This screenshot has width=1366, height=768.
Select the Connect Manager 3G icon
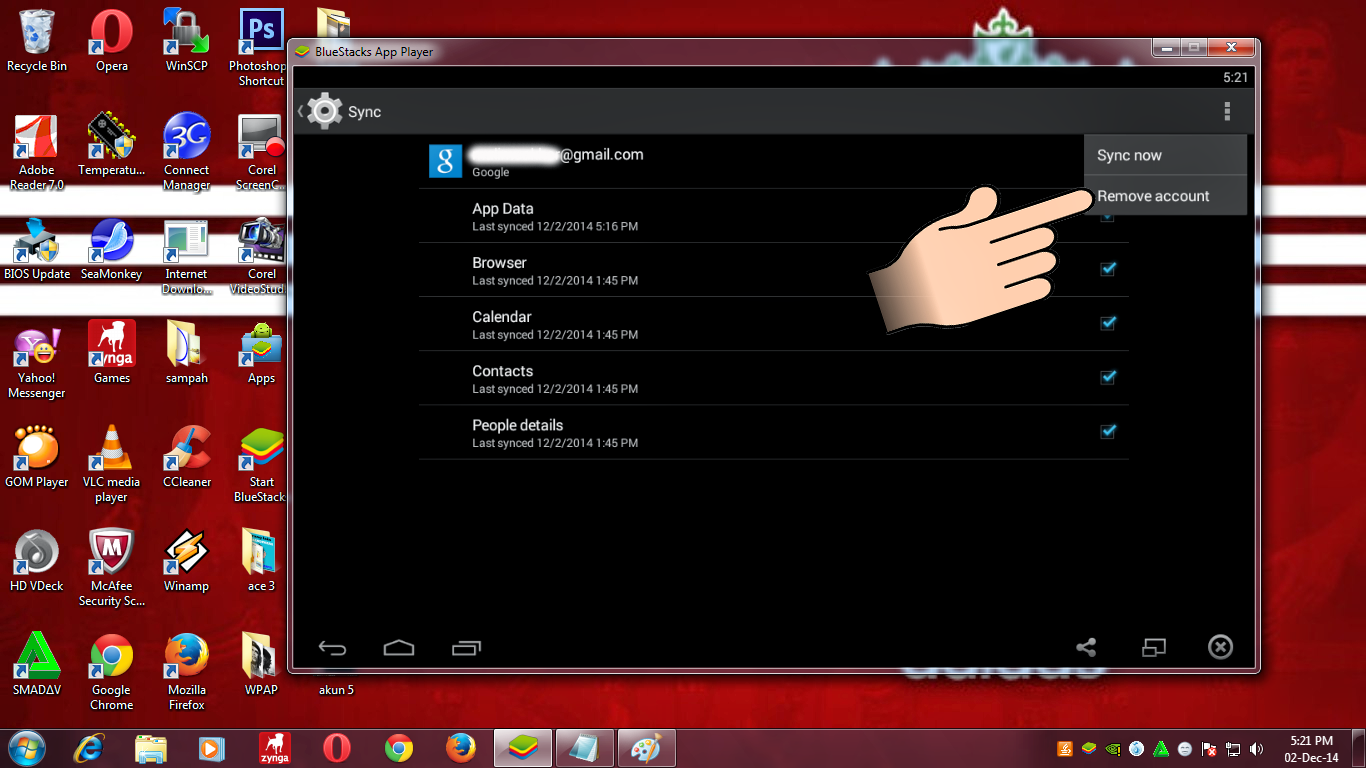[x=186, y=152]
